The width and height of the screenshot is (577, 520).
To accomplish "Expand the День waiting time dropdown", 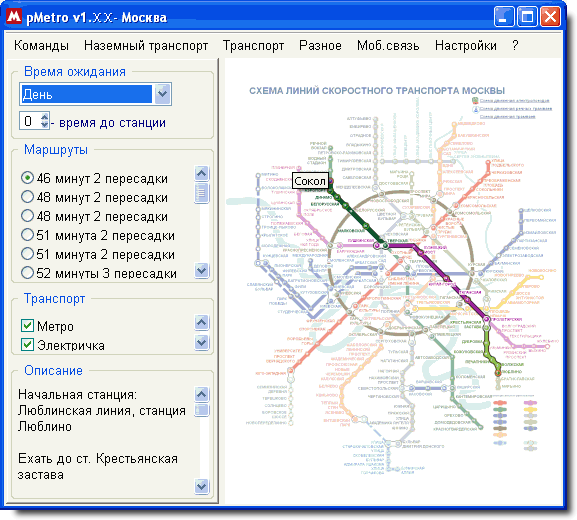I will click(x=162, y=94).
